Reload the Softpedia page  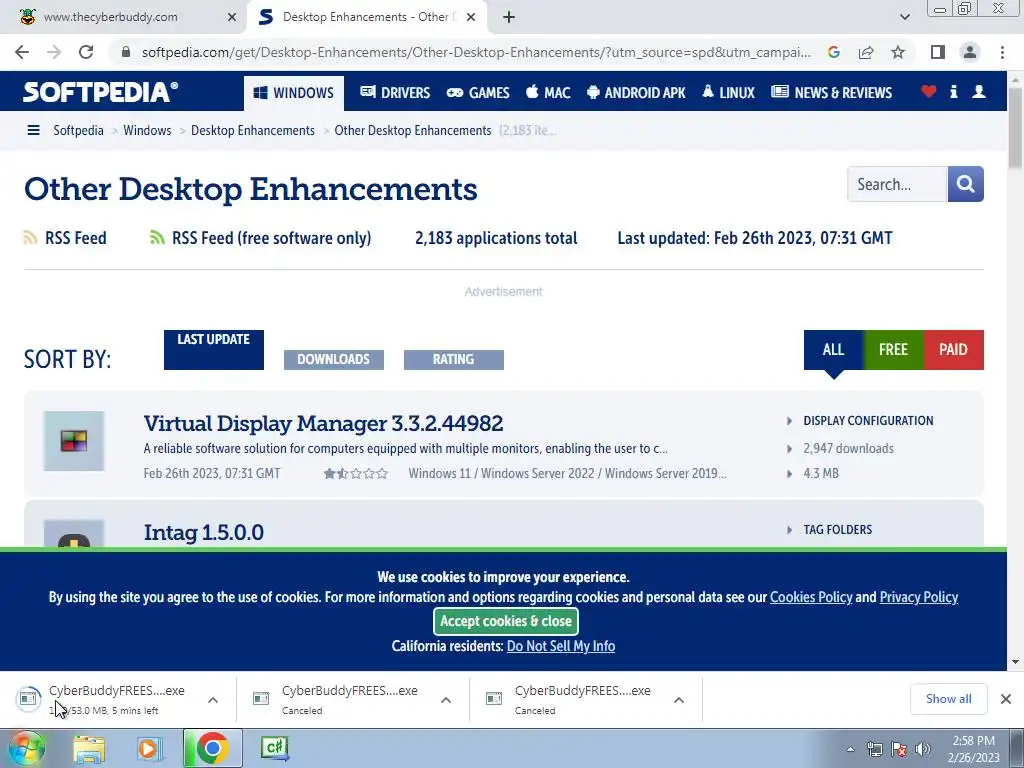86,52
